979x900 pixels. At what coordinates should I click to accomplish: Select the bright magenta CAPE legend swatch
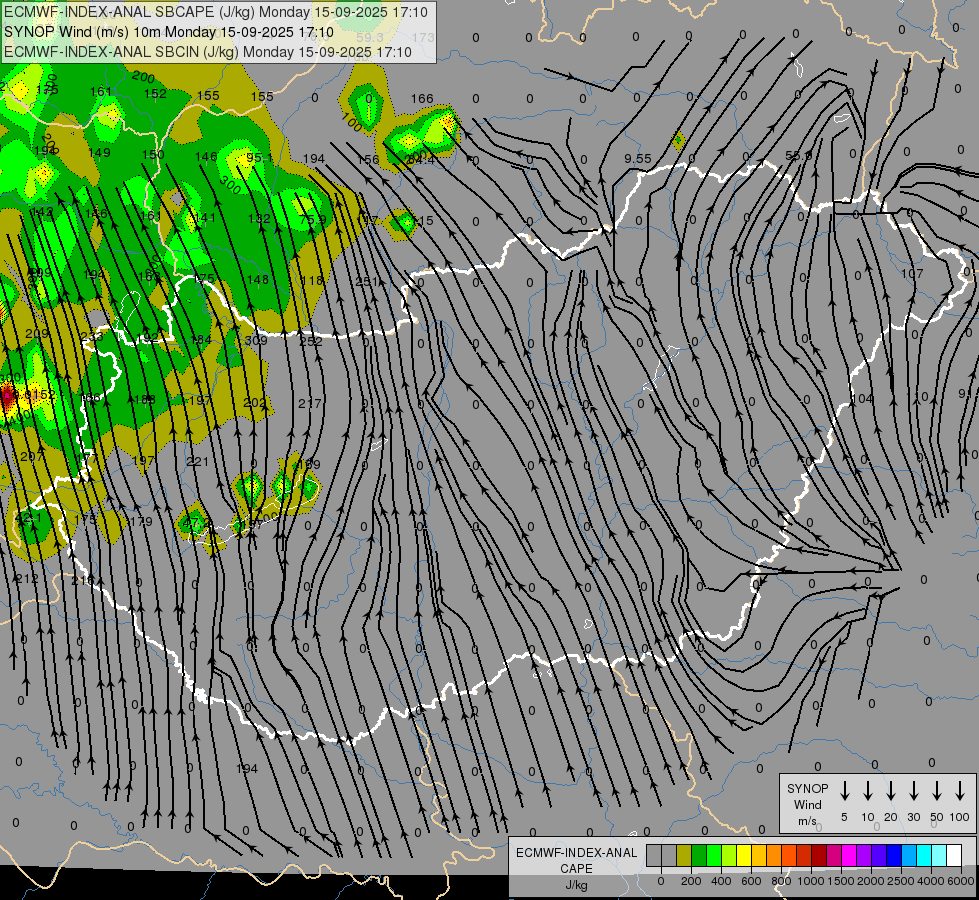(849, 855)
